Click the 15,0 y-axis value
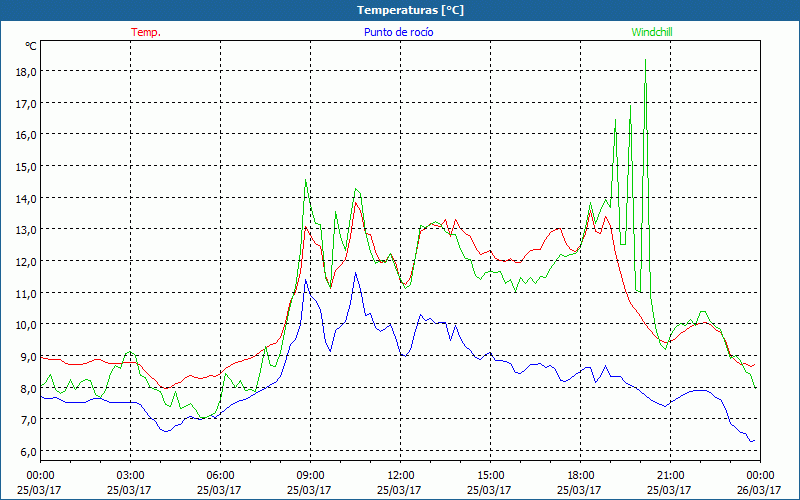This screenshot has width=800, height=500. click(x=27, y=166)
